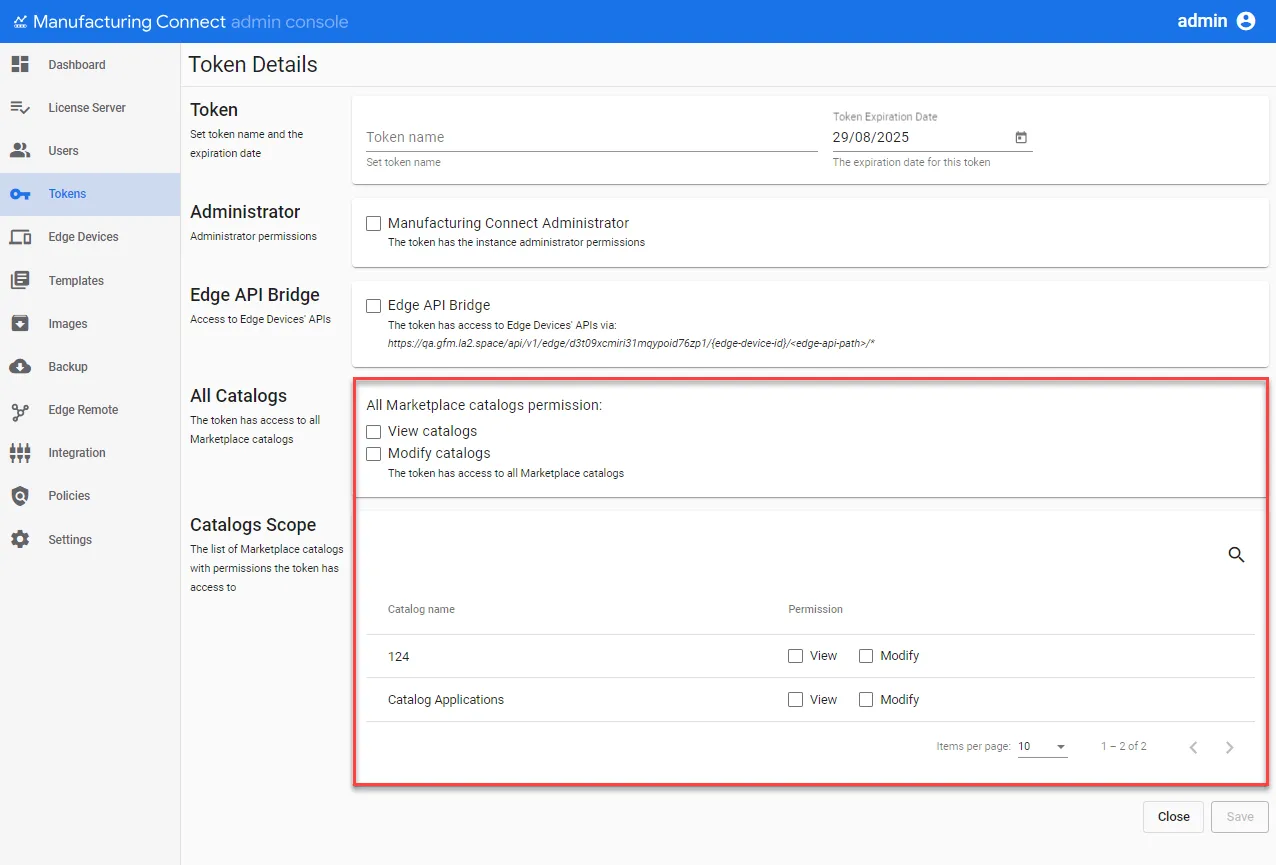Screen dimensions: 1276x865
Task: Click the Dashboard icon in sidebar
Action: [20, 65]
